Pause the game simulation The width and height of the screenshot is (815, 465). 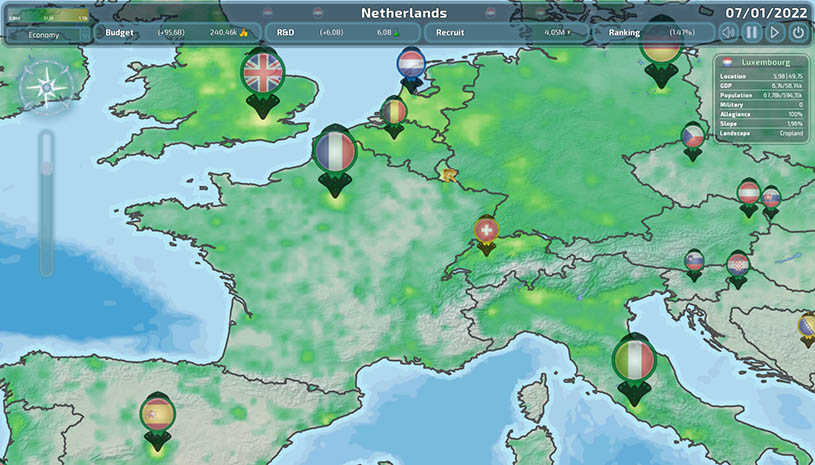(x=751, y=33)
